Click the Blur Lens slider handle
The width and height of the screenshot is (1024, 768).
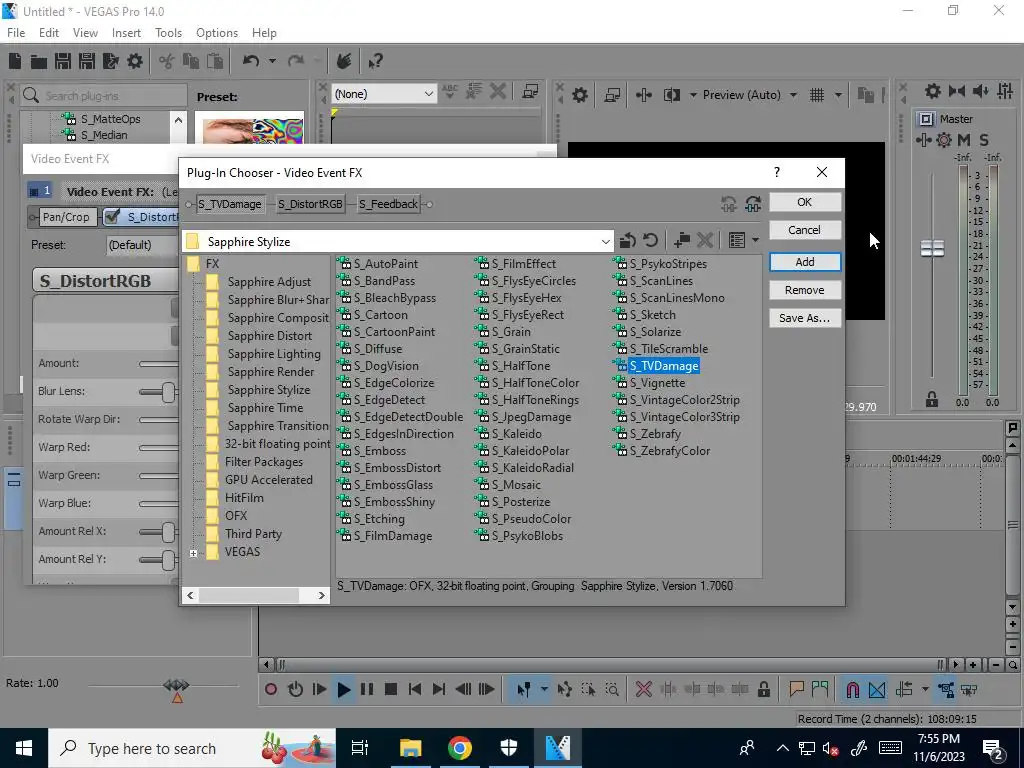coord(168,392)
